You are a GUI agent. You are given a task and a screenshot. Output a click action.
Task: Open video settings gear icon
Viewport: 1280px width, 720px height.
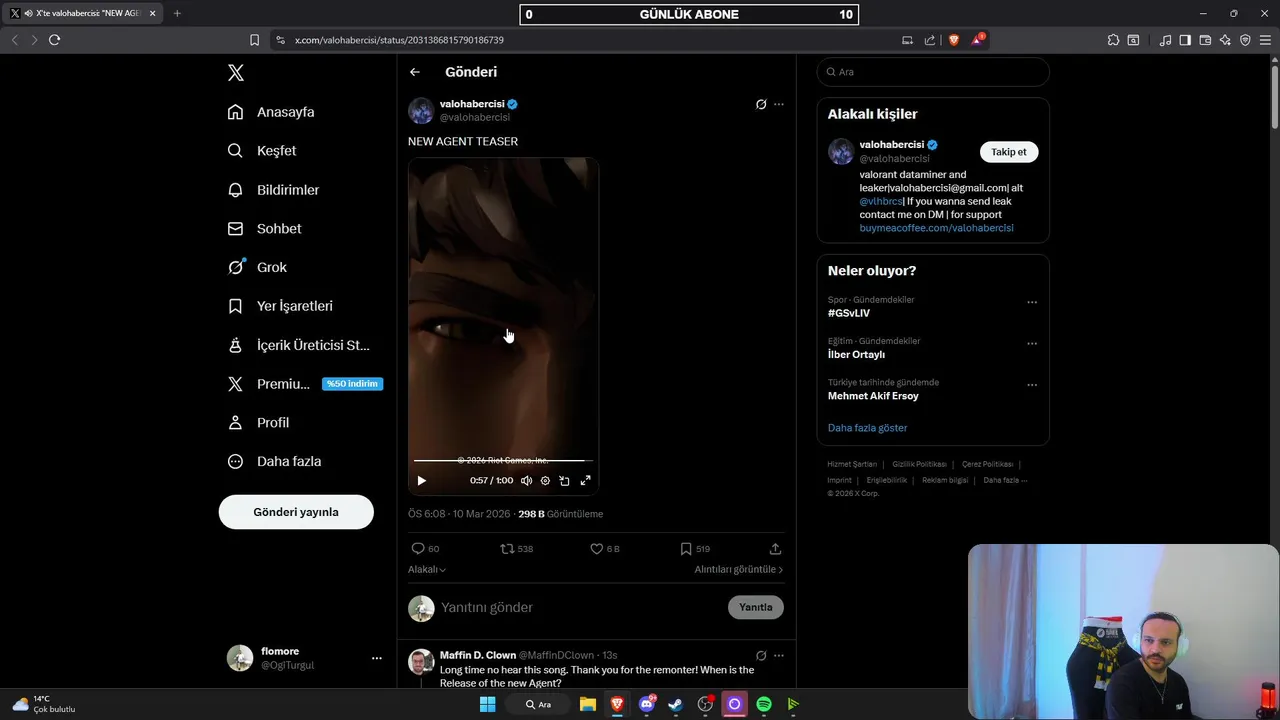(x=545, y=481)
